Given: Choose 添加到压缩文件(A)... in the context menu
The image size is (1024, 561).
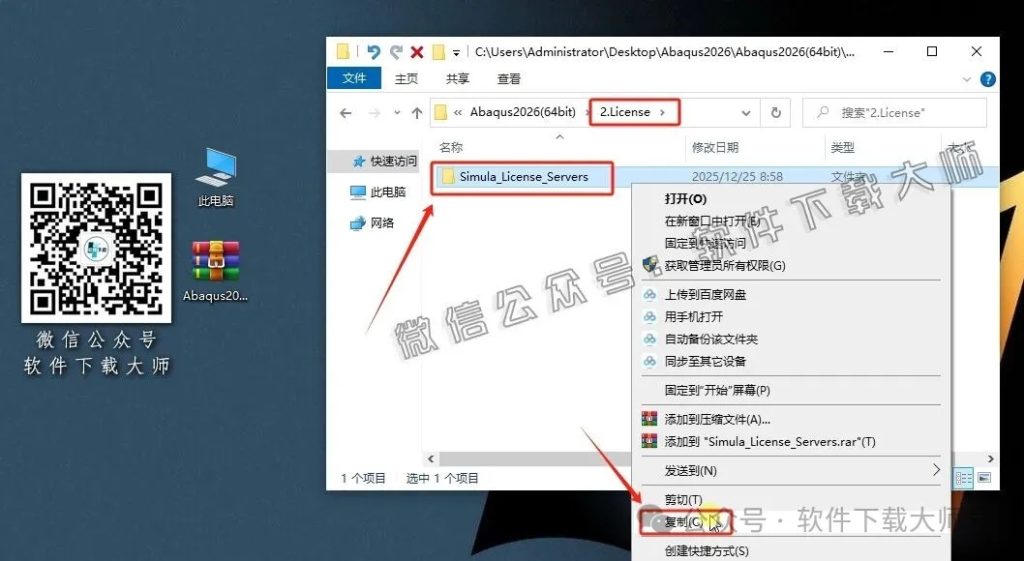Looking at the screenshot, I should coord(717,419).
